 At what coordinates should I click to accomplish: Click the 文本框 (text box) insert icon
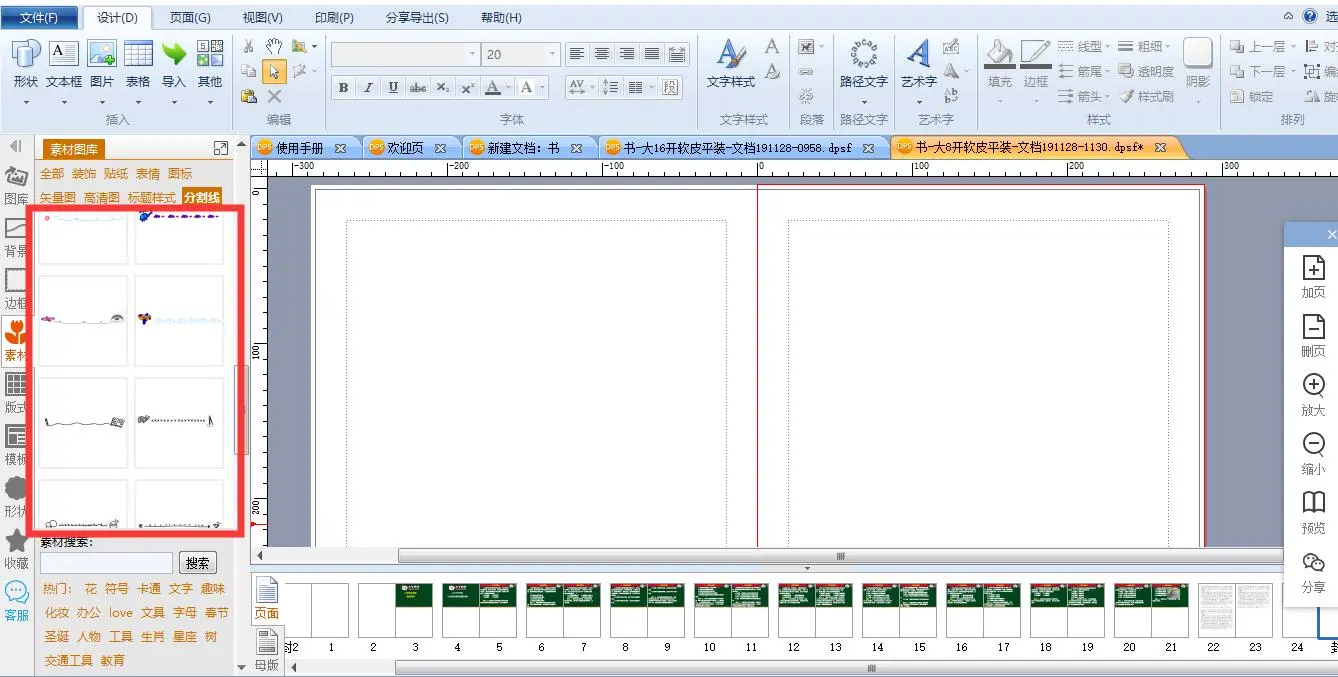point(64,55)
